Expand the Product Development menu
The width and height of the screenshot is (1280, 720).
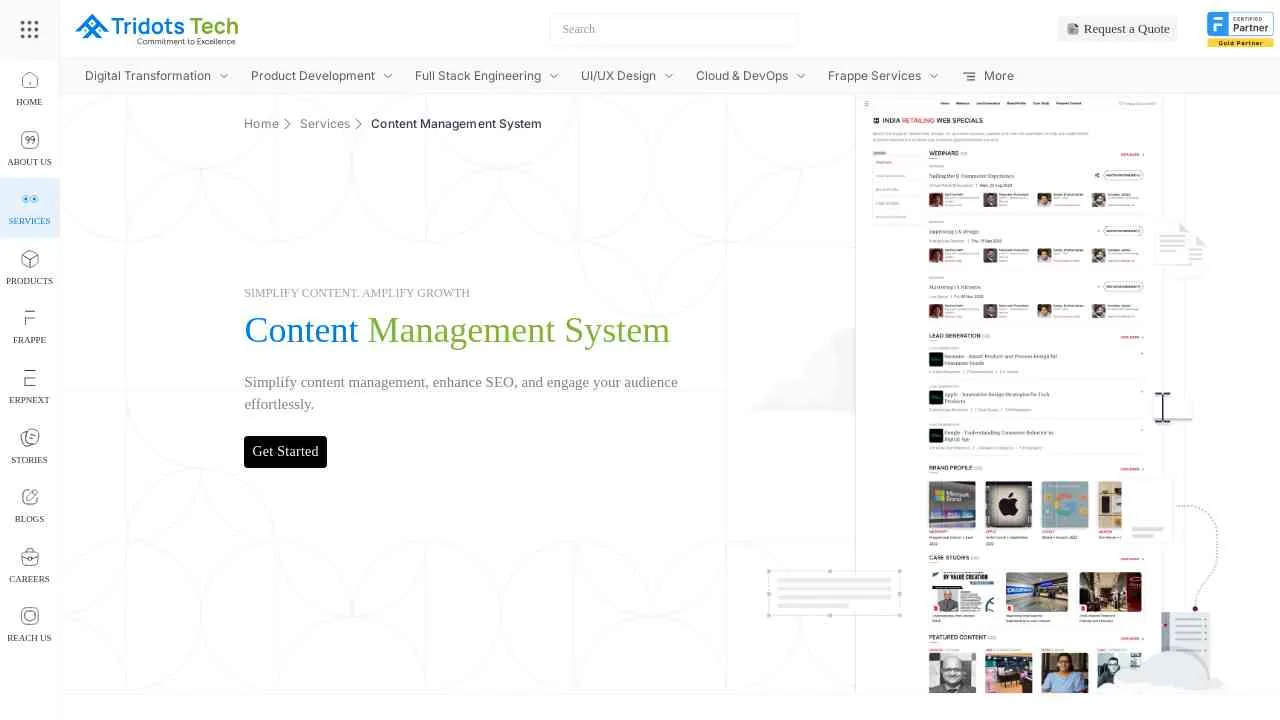322,76
